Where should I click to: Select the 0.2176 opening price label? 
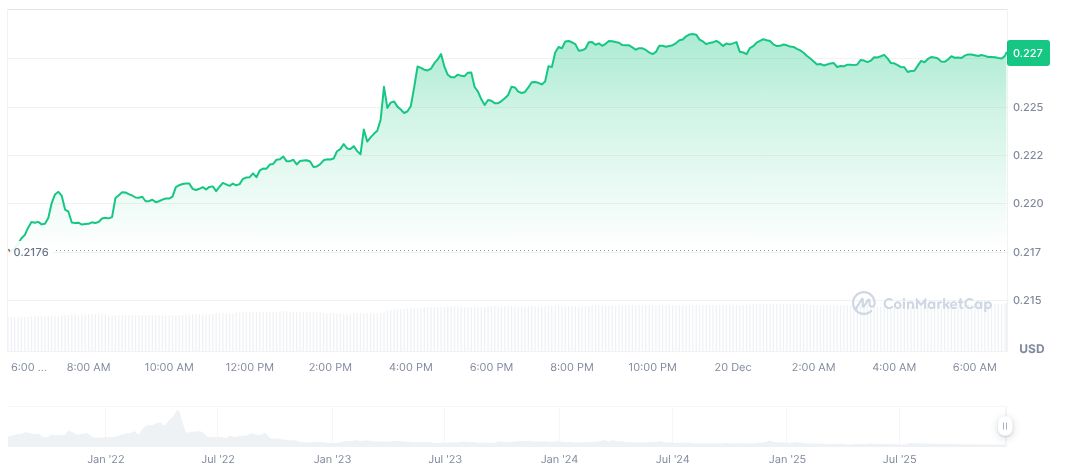pyautogui.click(x=30, y=251)
